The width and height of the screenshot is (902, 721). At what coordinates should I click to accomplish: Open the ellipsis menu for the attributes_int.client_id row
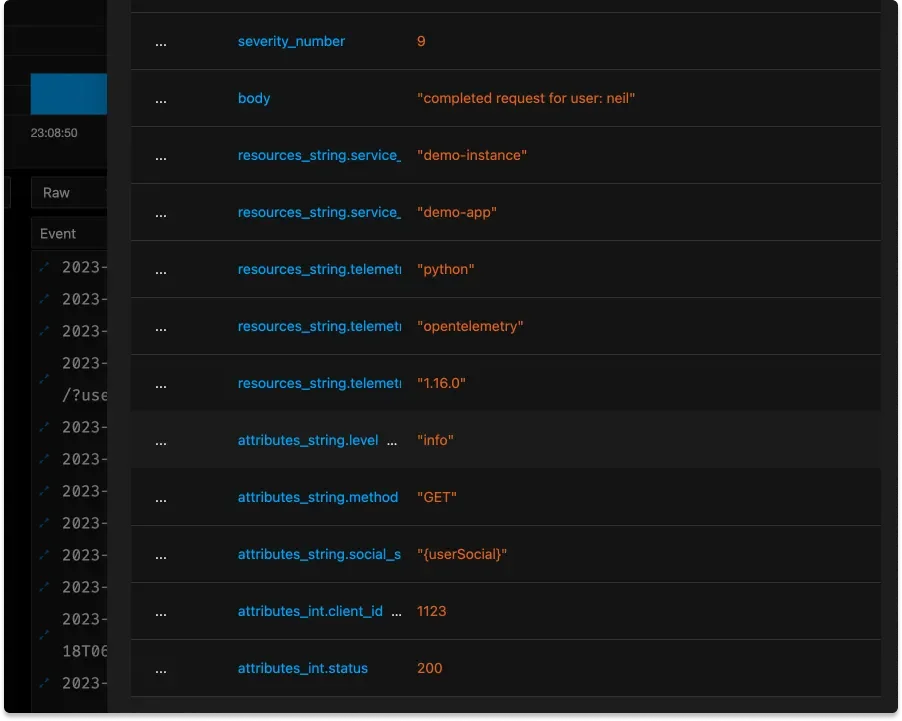pos(161,612)
